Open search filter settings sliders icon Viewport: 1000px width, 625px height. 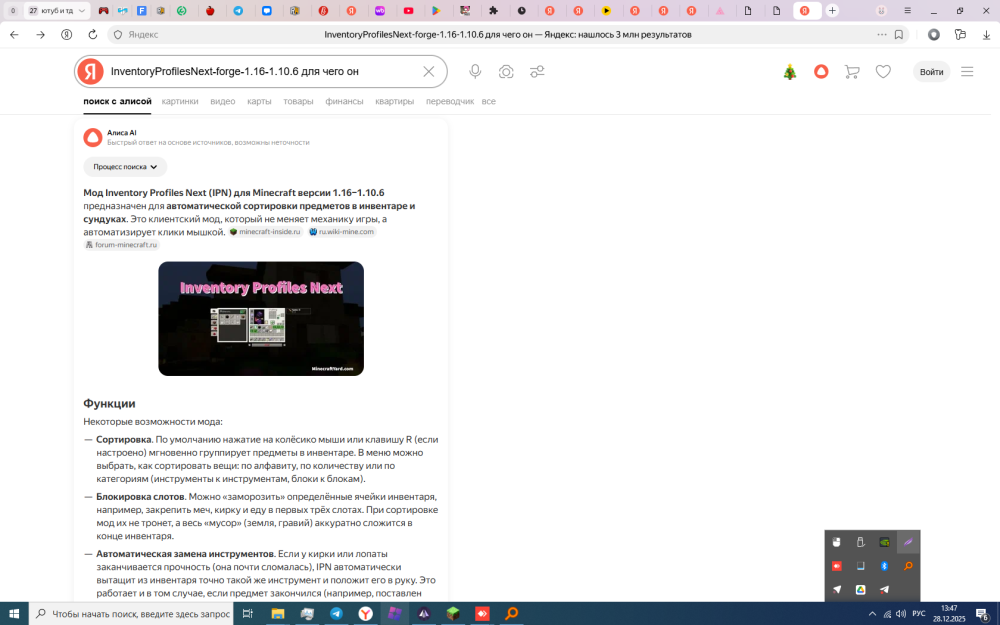tap(537, 71)
